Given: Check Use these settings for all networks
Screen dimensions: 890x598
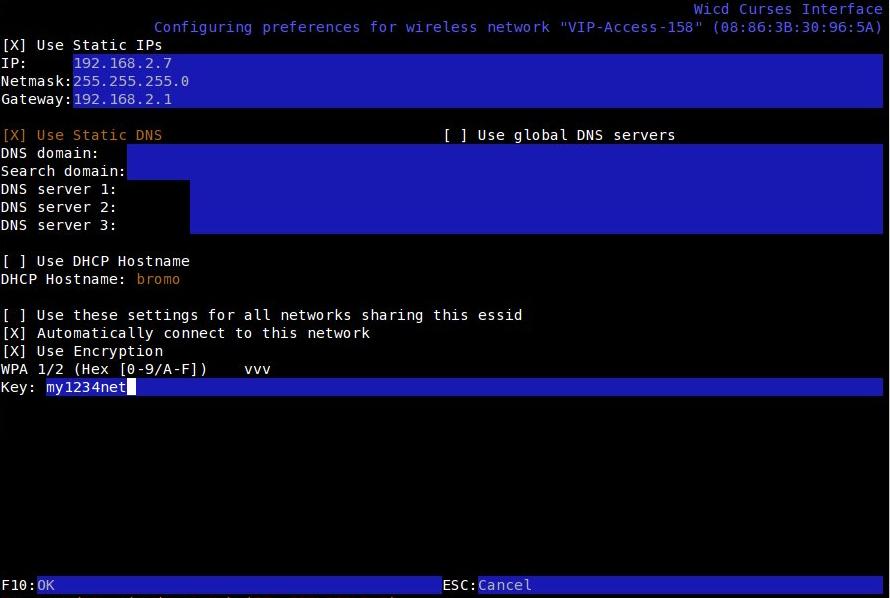Looking at the screenshot, I should point(15,315).
